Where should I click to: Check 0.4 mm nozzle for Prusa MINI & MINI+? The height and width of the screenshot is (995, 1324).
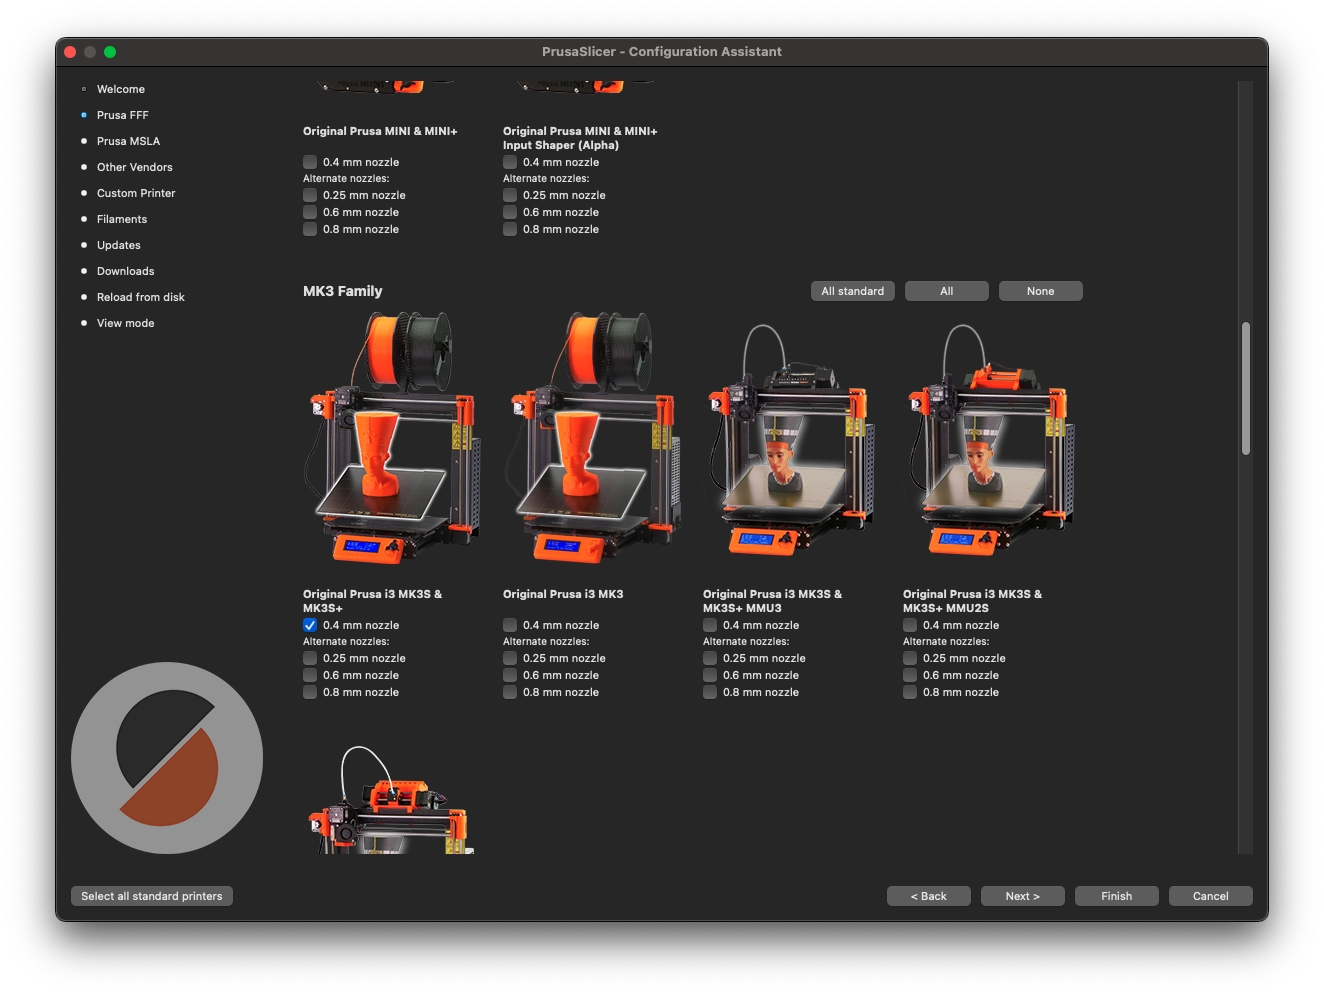point(310,162)
